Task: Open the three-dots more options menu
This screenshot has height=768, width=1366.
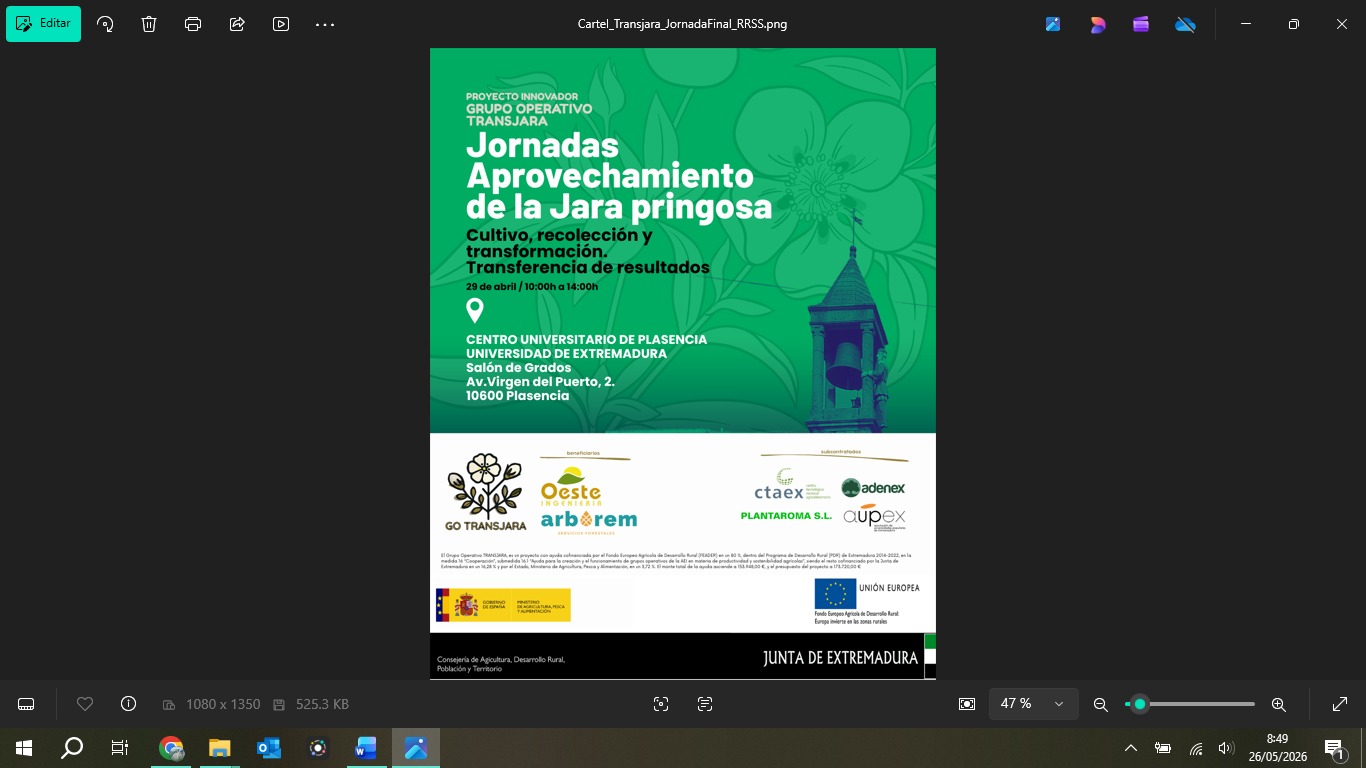Action: (325, 24)
